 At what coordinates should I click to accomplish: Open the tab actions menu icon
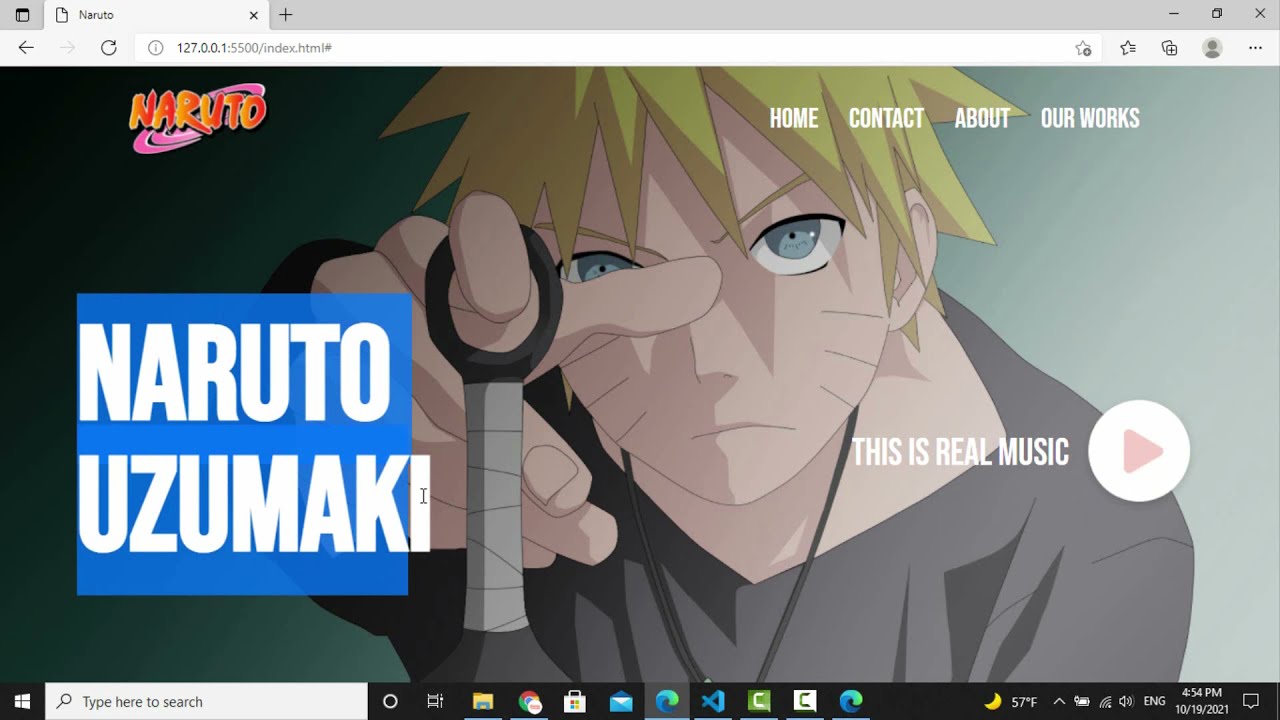pos(22,15)
